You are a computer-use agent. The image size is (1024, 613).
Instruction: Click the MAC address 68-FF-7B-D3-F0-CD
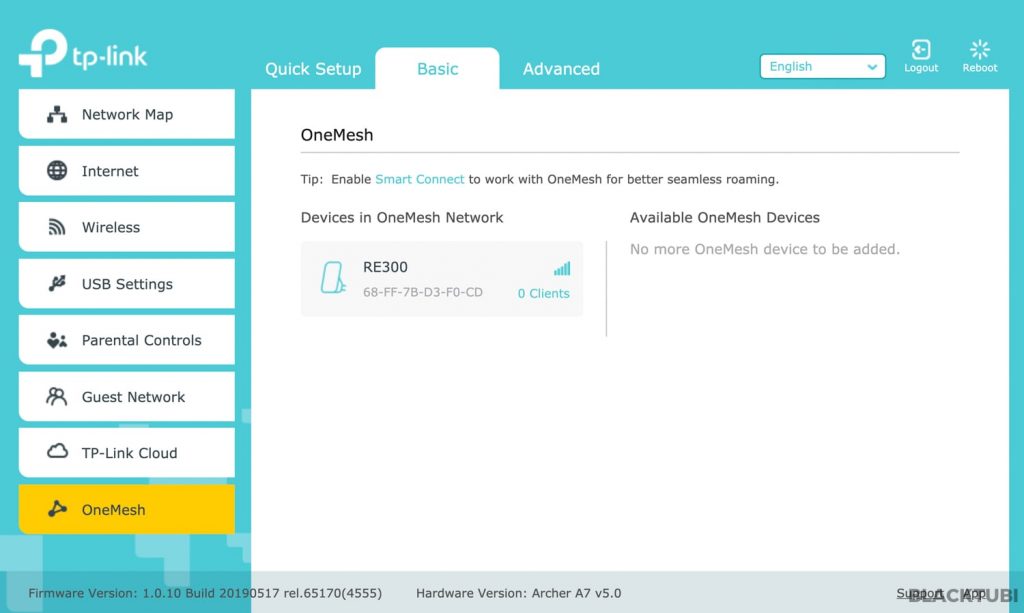click(x=423, y=292)
